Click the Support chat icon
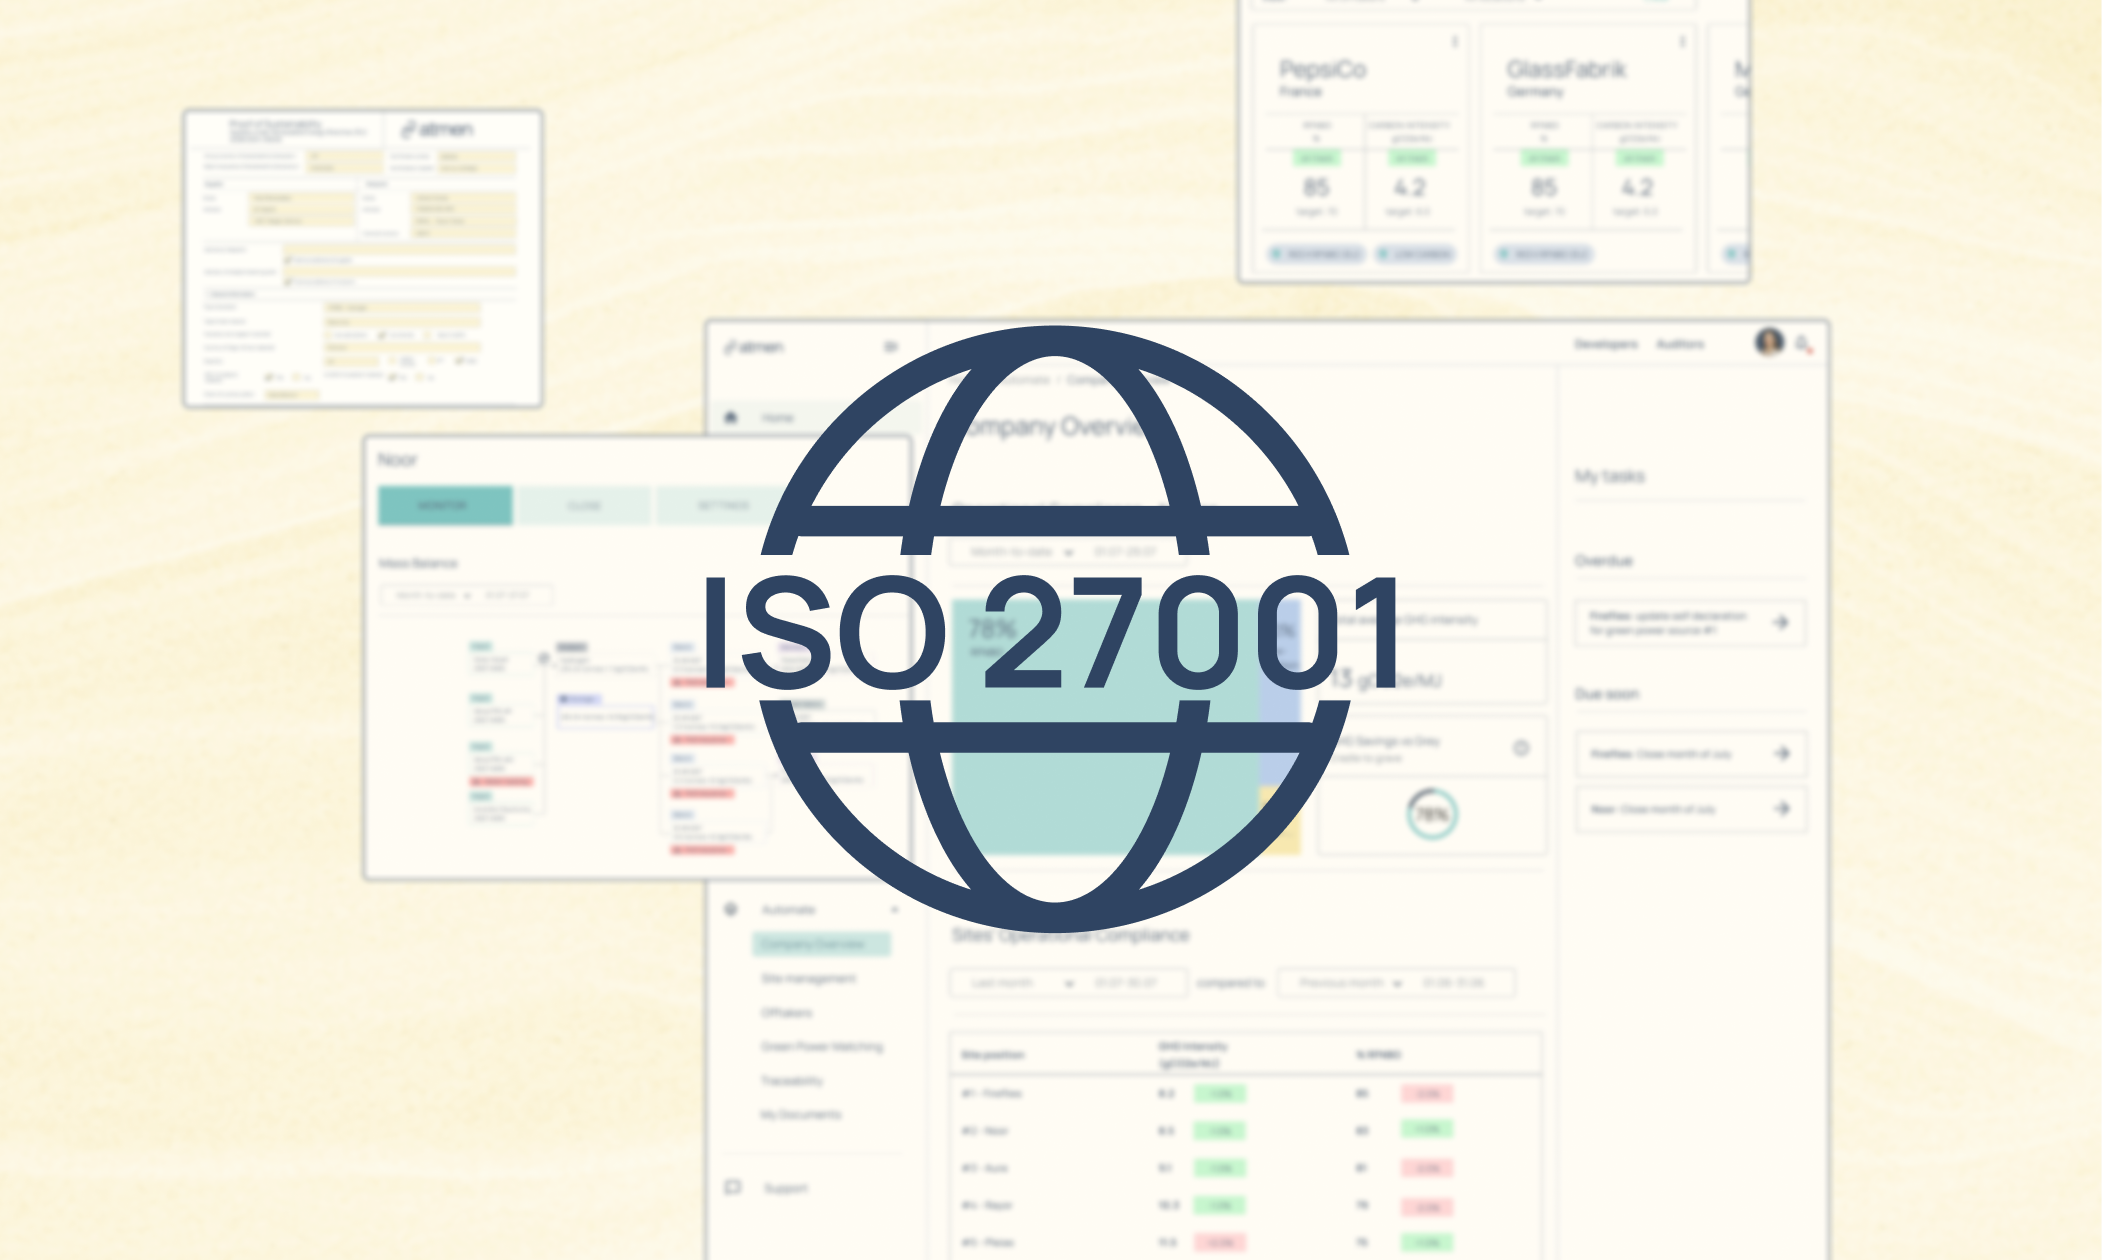Image resolution: width=2102 pixels, height=1260 pixels. 732,1187
